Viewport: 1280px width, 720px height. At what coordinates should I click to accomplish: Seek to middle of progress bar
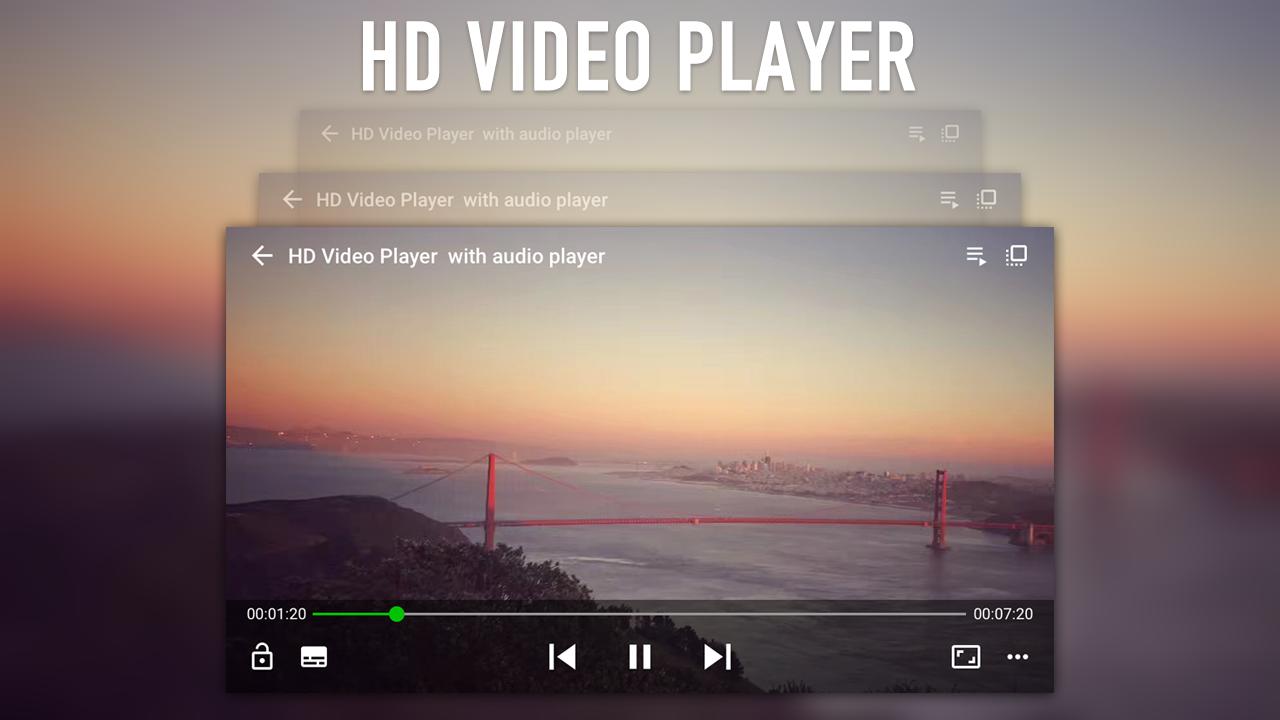[640, 614]
